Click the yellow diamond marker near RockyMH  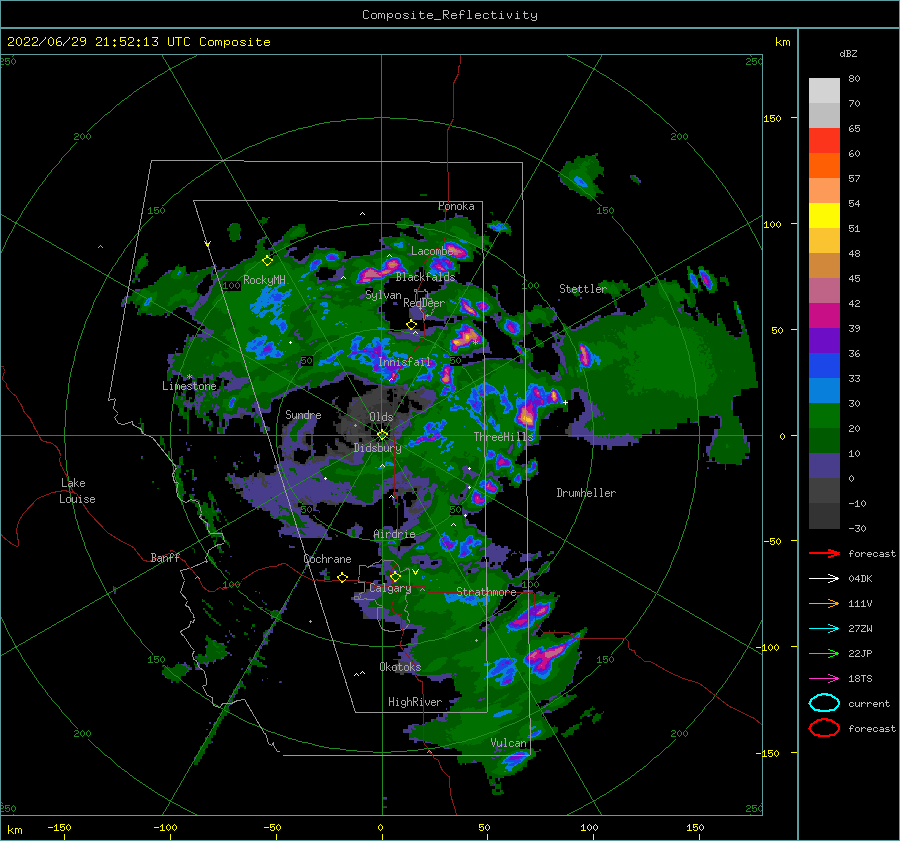(267, 261)
